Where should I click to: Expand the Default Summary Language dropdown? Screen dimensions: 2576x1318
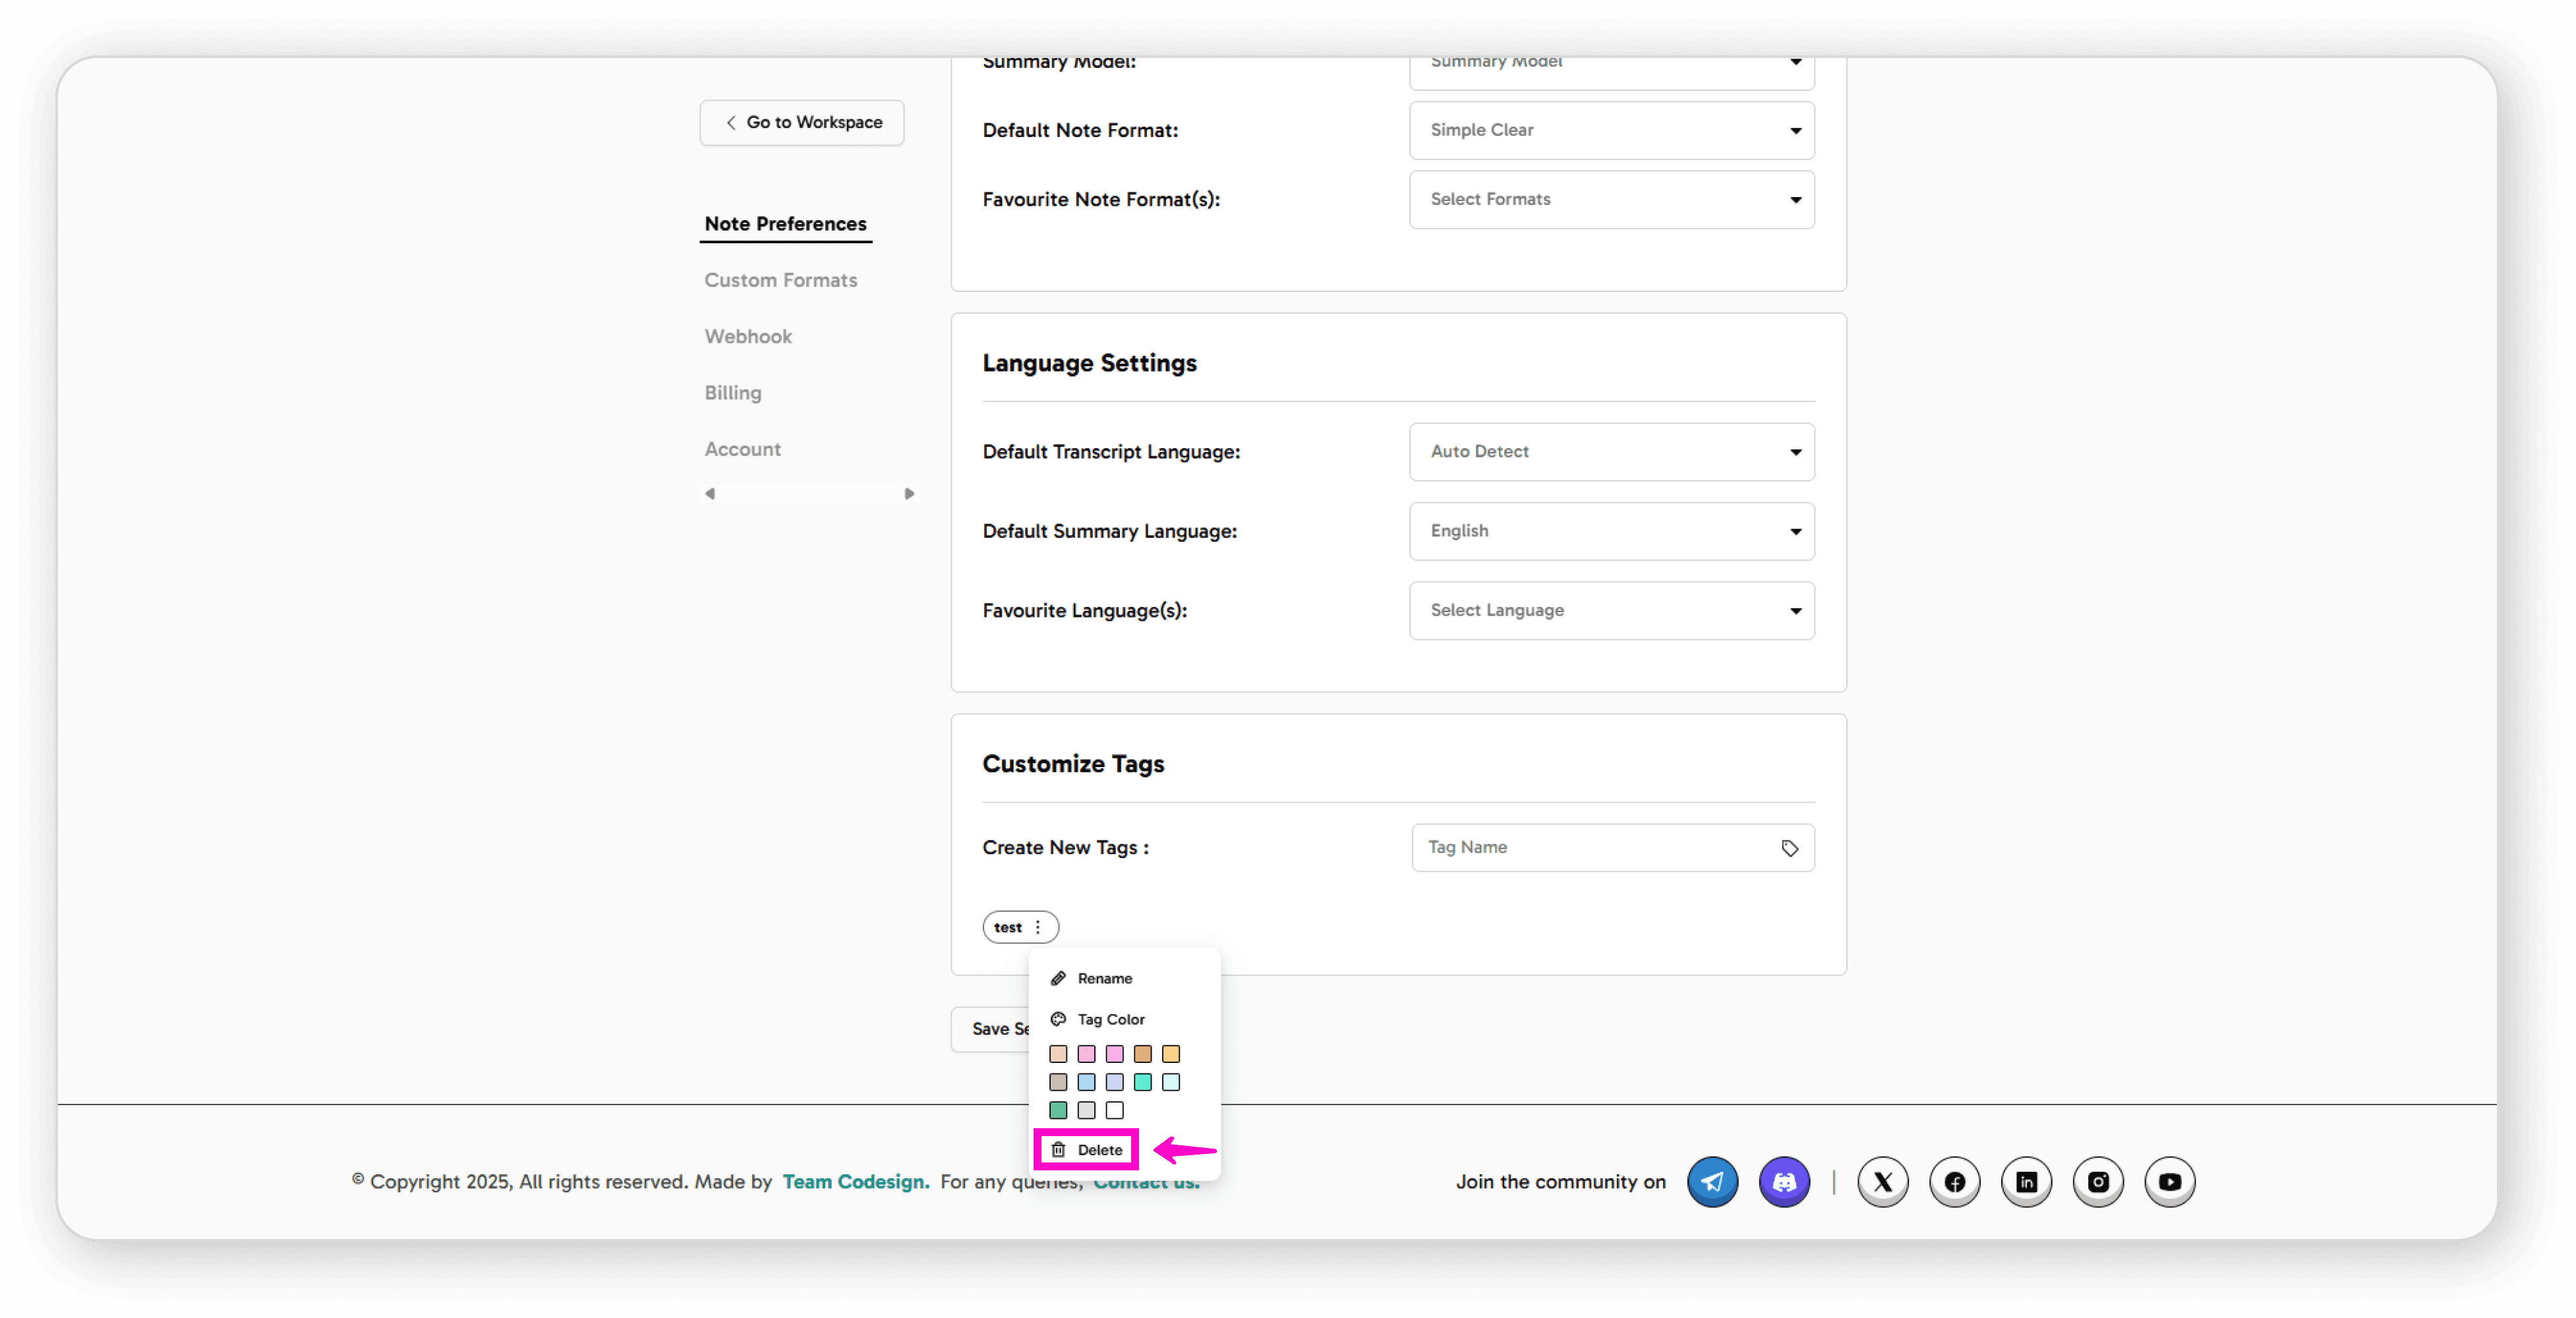[1611, 531]
